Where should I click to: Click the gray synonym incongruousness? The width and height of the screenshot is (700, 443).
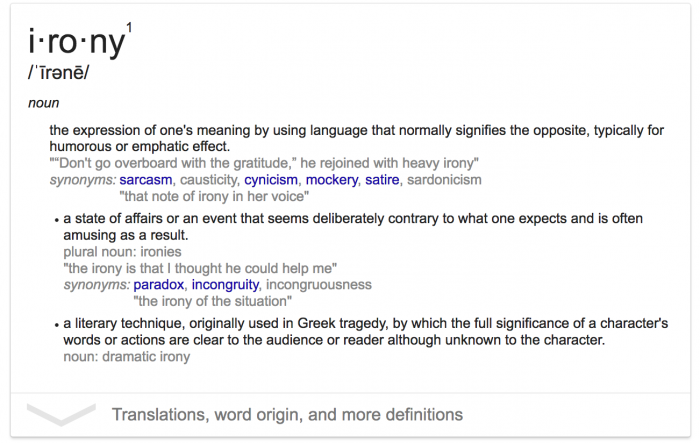coord(319,284)
